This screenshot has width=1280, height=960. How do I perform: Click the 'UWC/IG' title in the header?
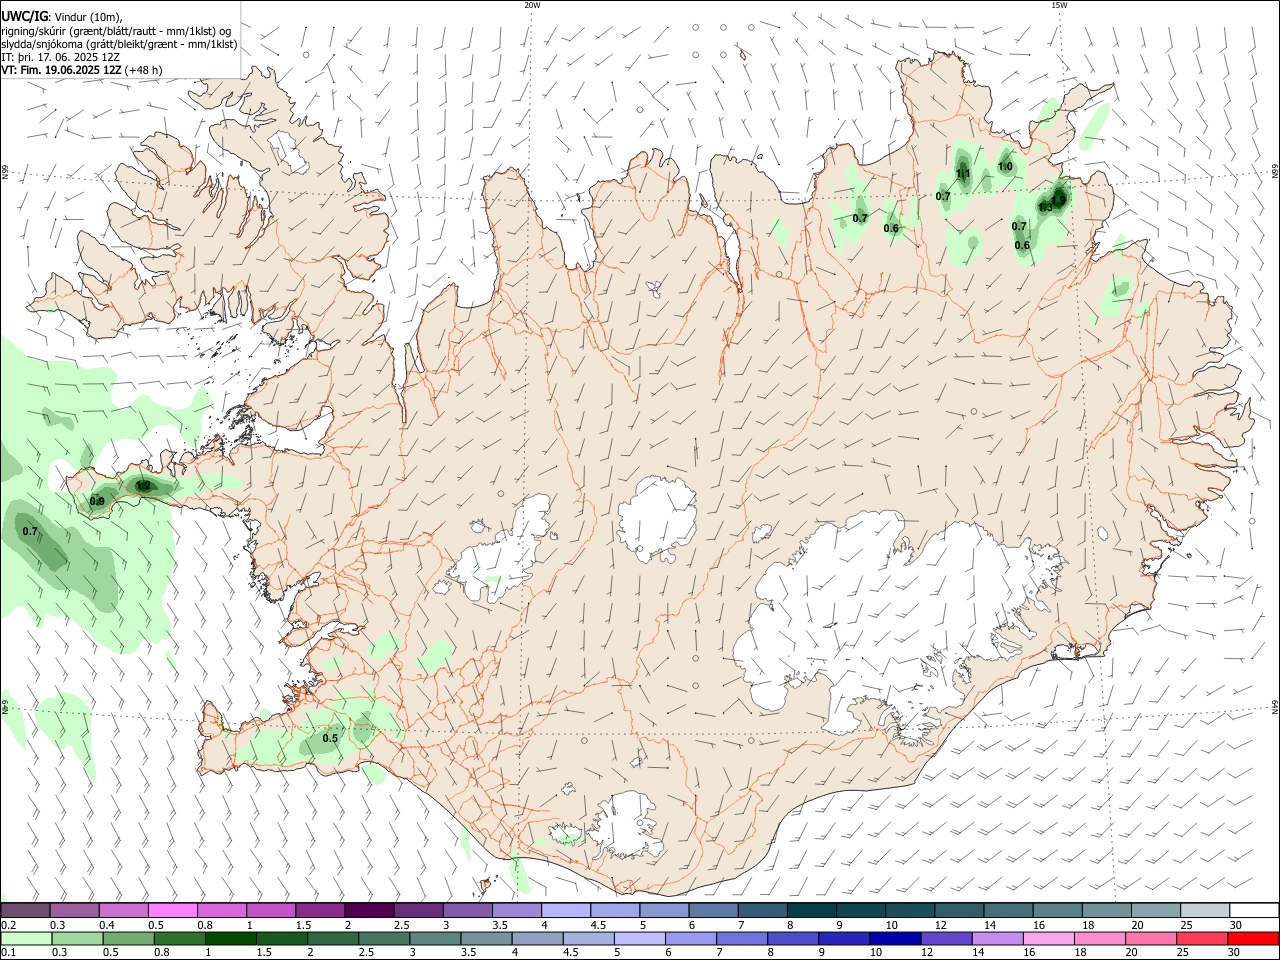pos(24,17)
